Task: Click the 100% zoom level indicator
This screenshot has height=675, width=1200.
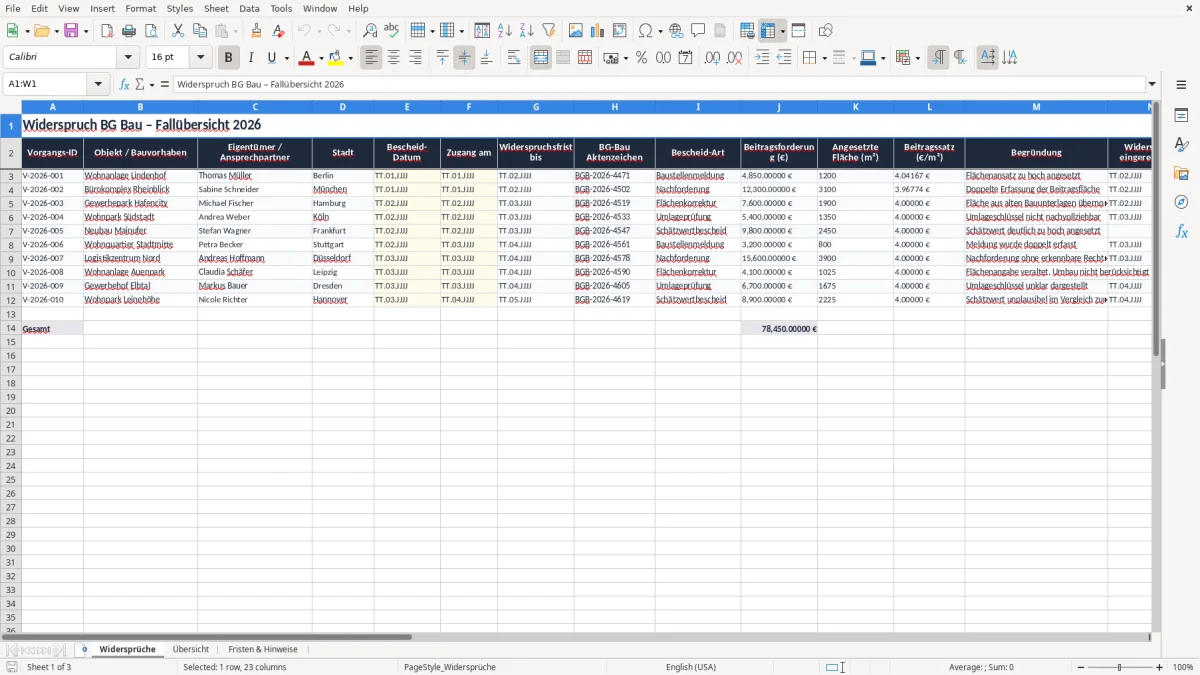Action: pos(1182,667)
